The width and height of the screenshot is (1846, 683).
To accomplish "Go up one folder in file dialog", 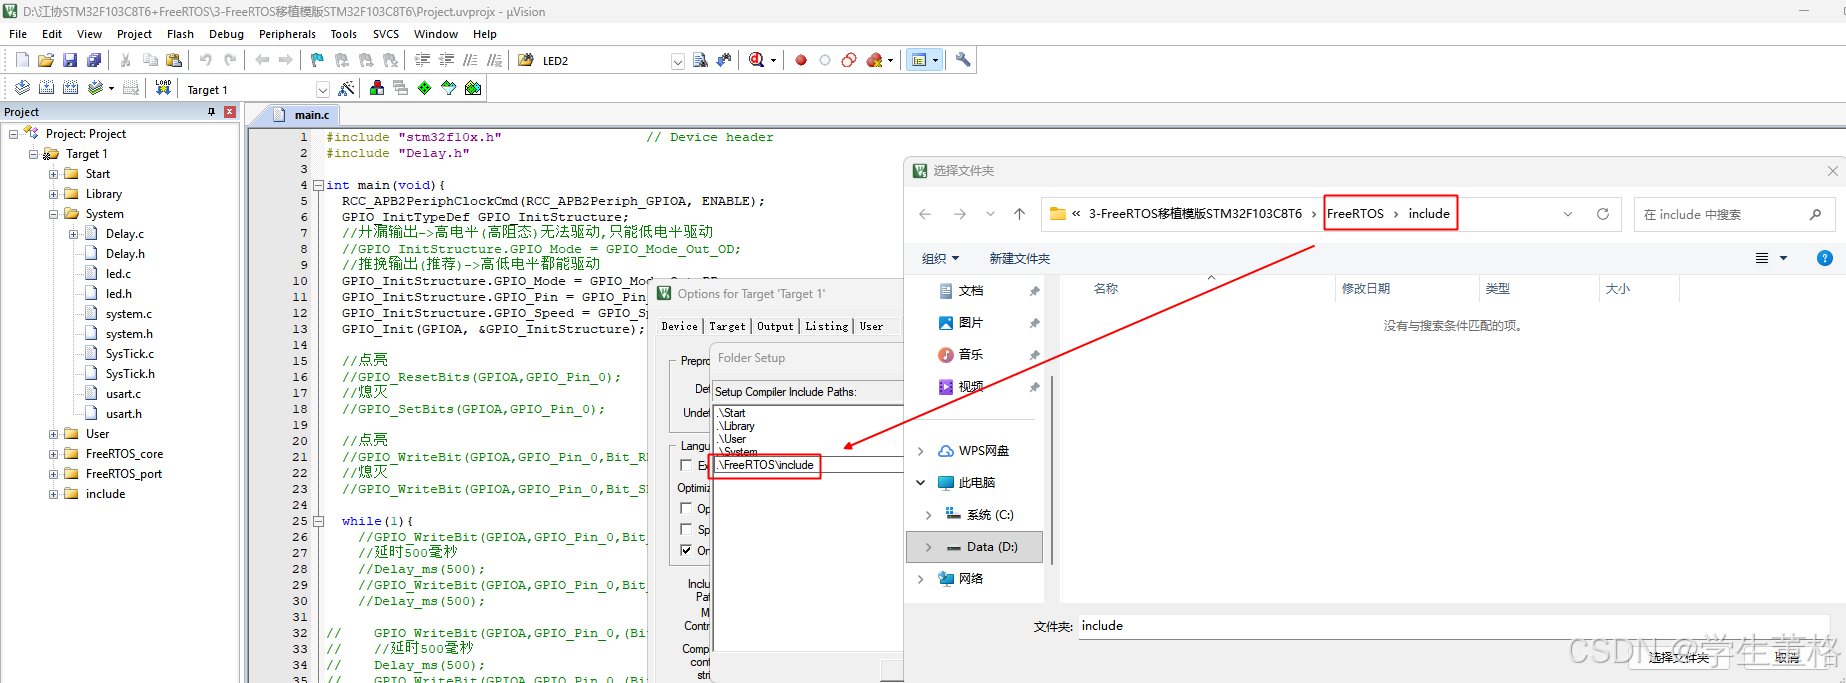I will (1019, 214).
